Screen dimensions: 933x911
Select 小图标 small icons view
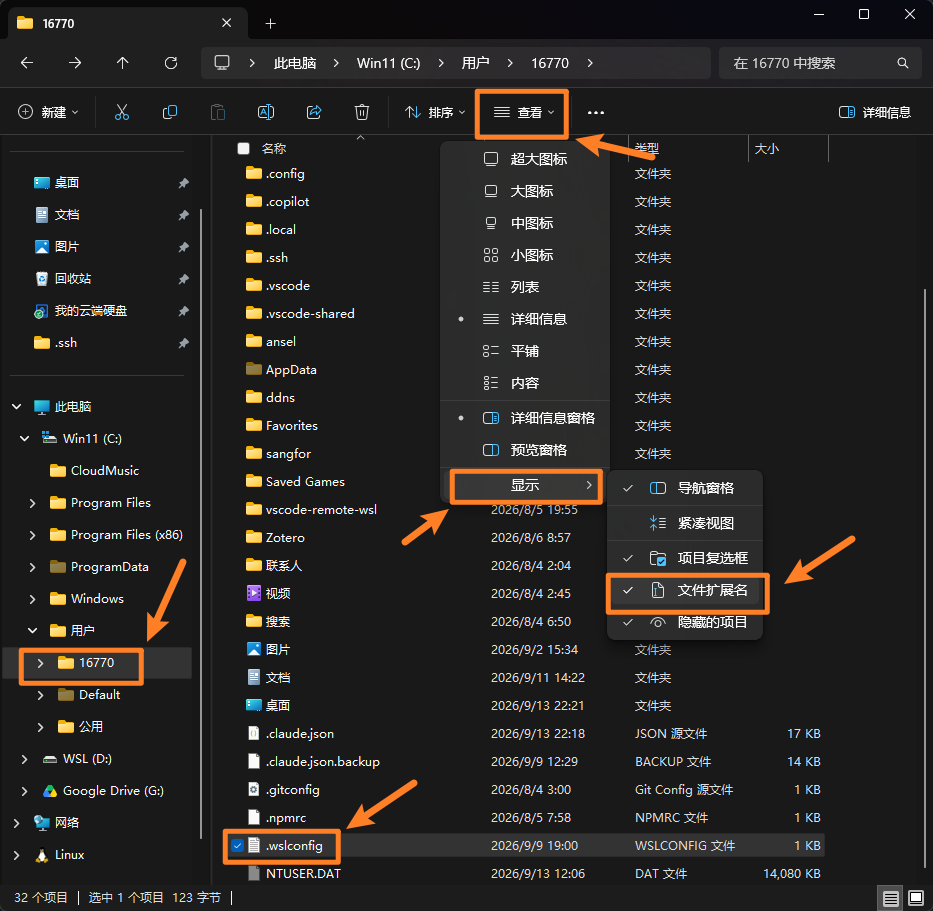point(525,255)
